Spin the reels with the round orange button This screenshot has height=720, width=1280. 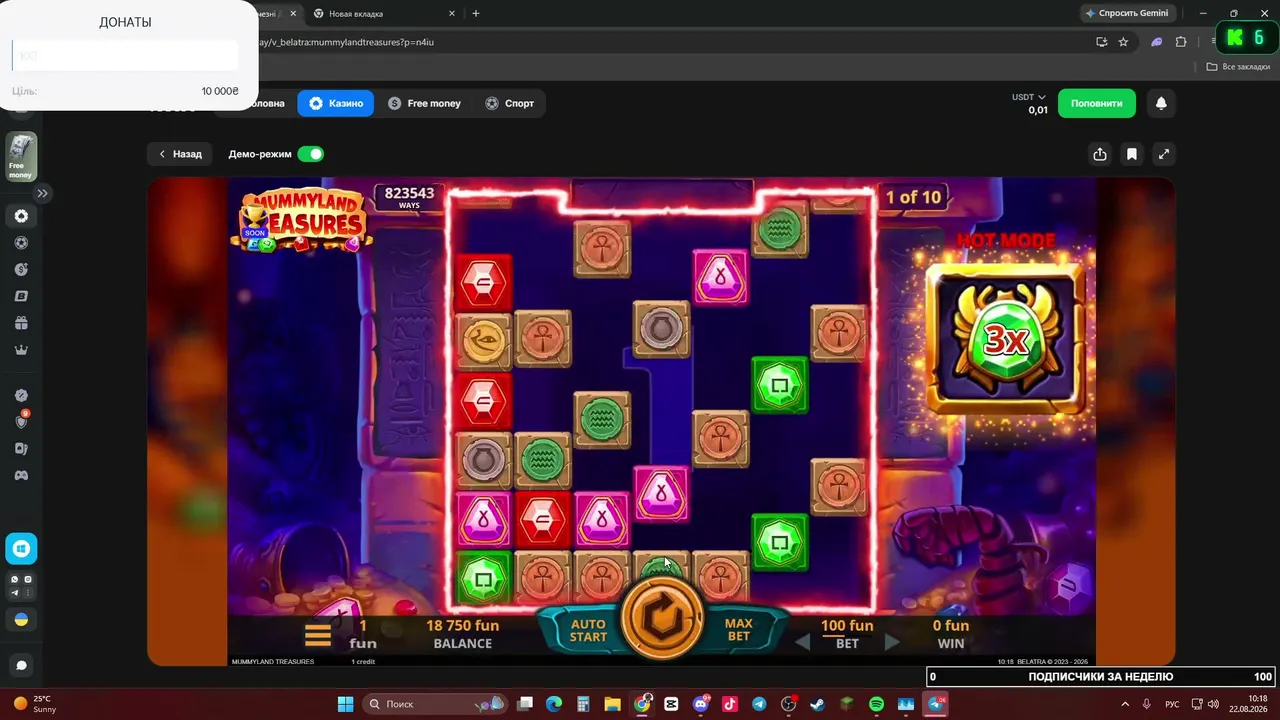(x=661, y=618)
